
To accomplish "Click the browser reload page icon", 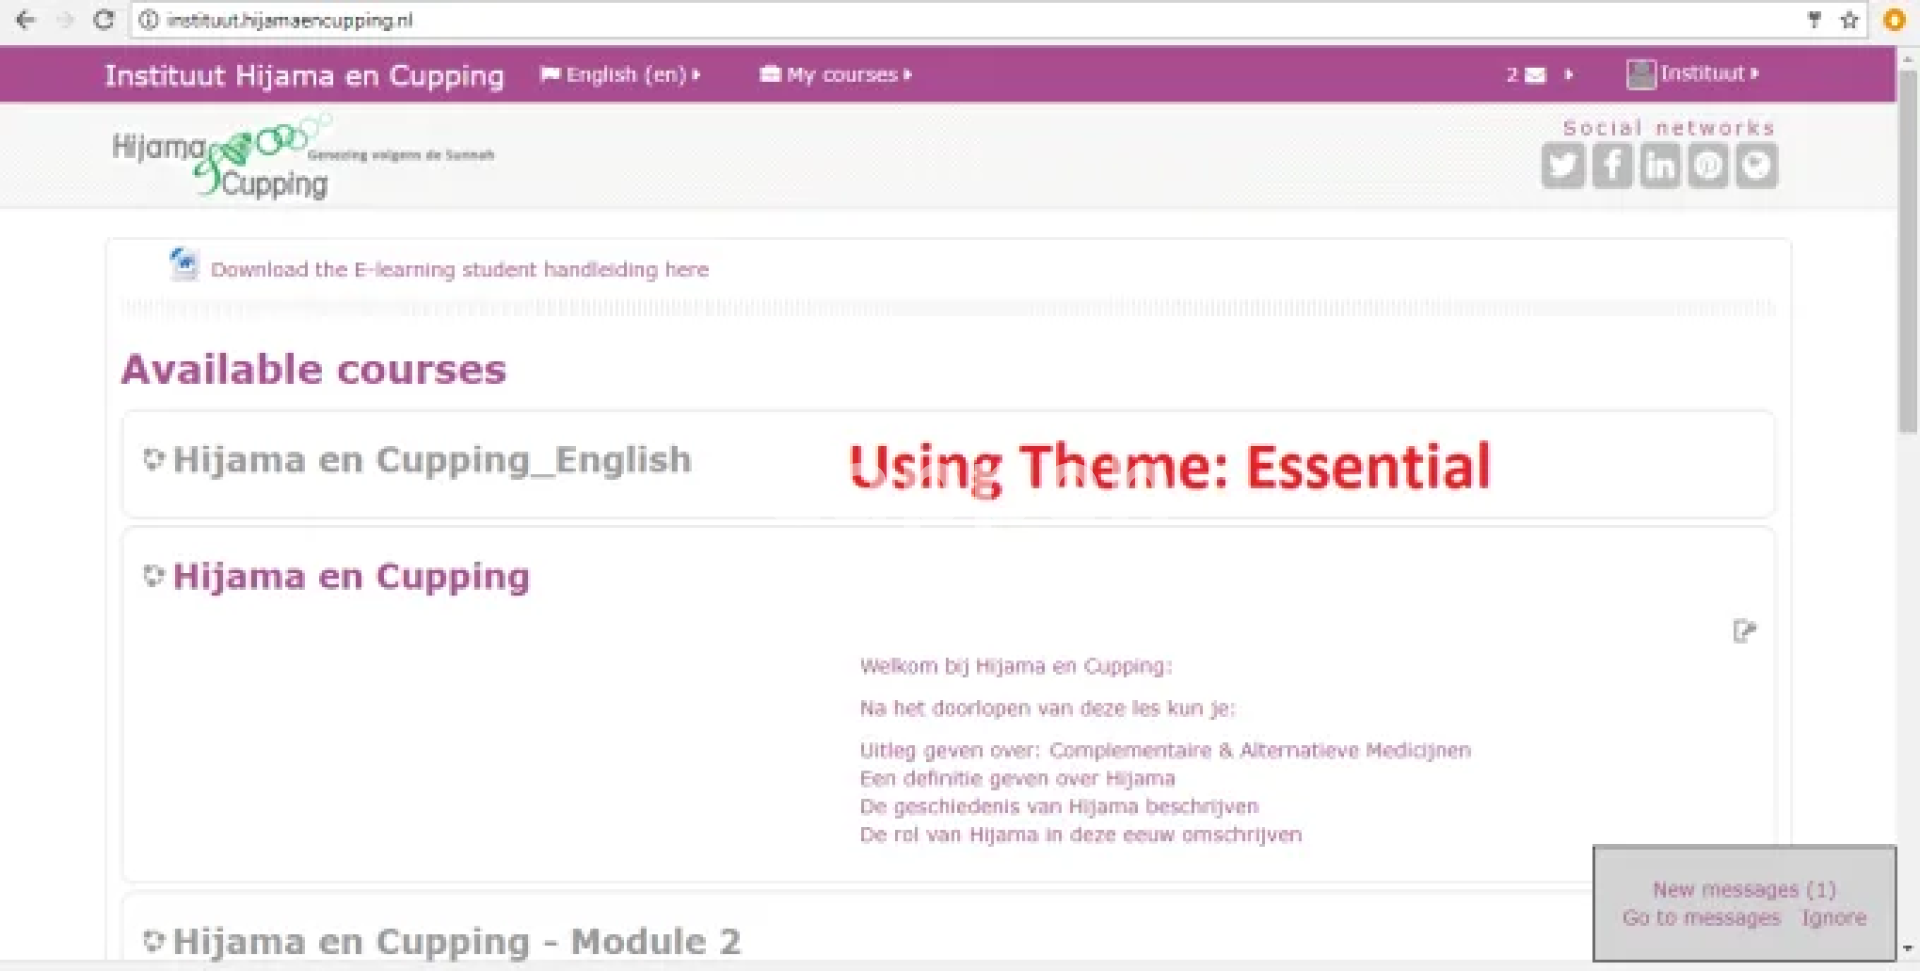I will pyautogui.click(x=103, y=20).
